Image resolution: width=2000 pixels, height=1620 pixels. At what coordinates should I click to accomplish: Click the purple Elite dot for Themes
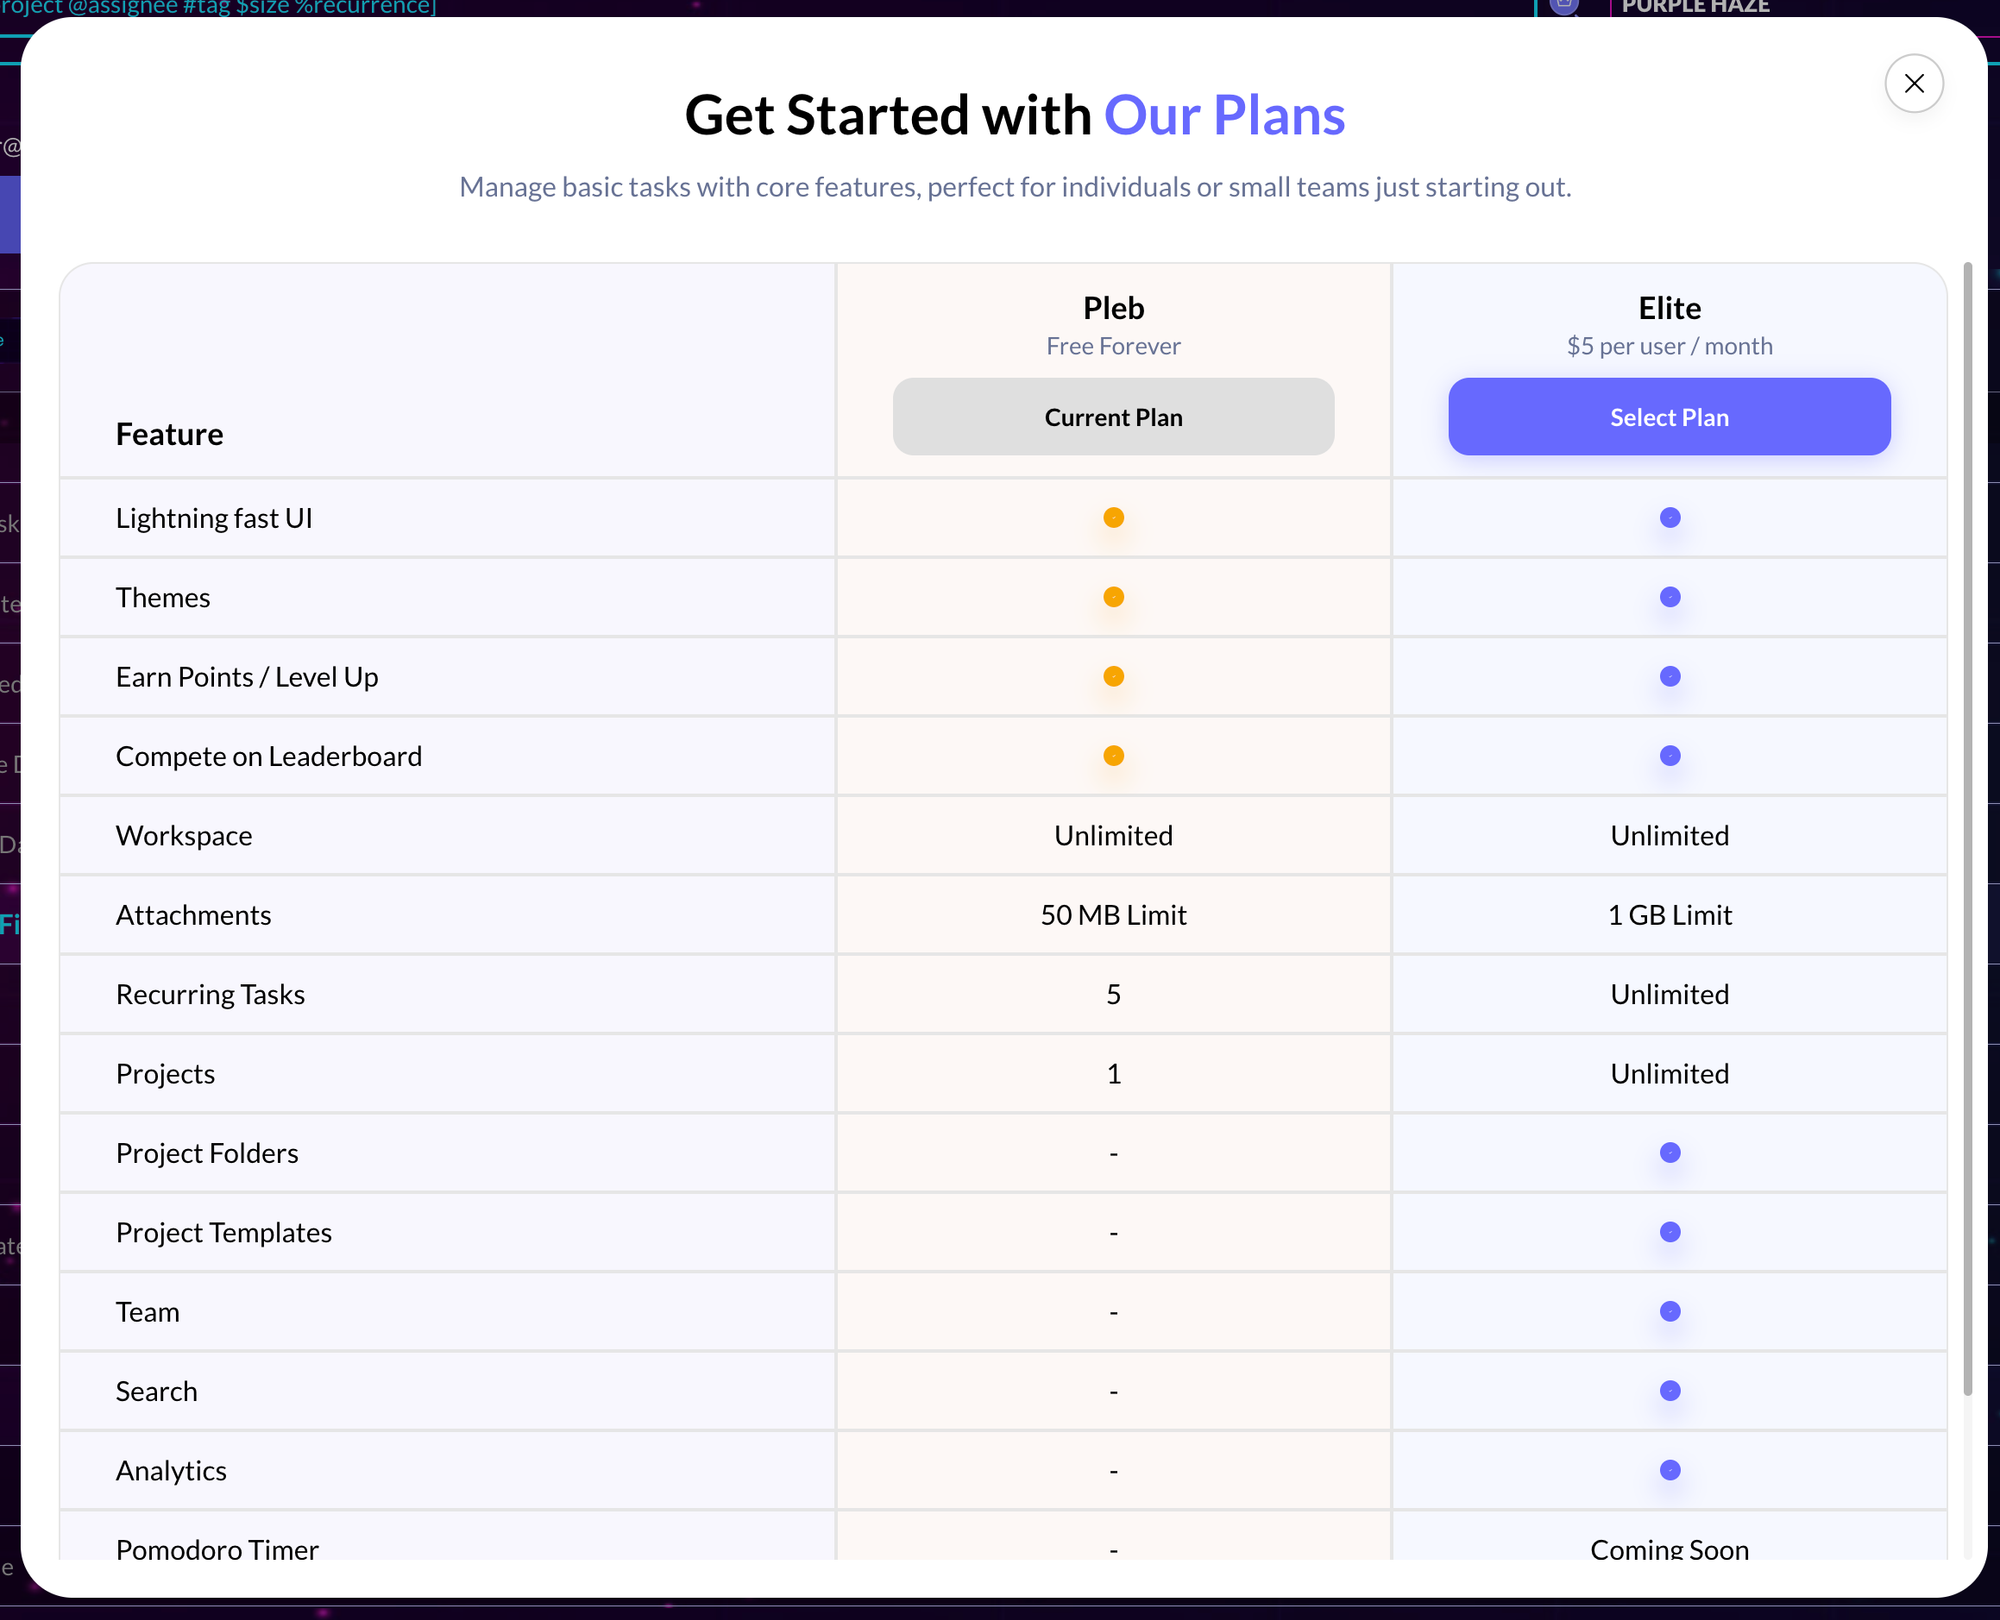(x=1669, y=597)
